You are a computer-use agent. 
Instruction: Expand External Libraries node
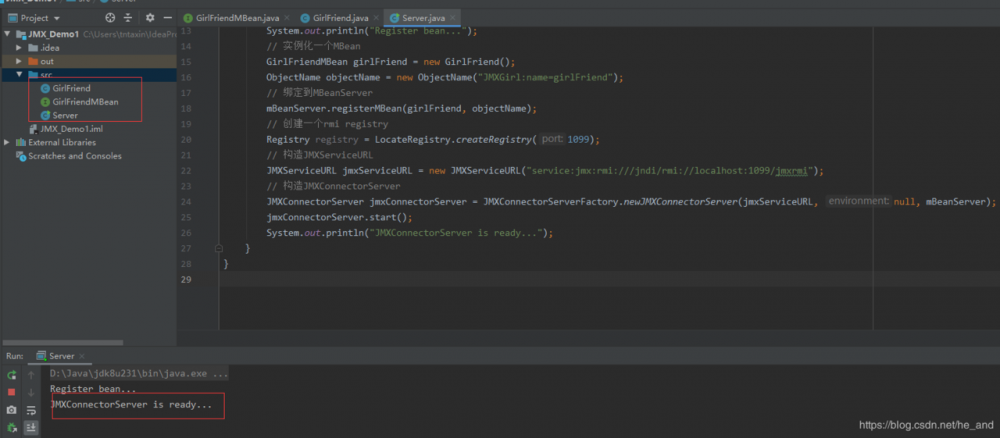point(8,142)
